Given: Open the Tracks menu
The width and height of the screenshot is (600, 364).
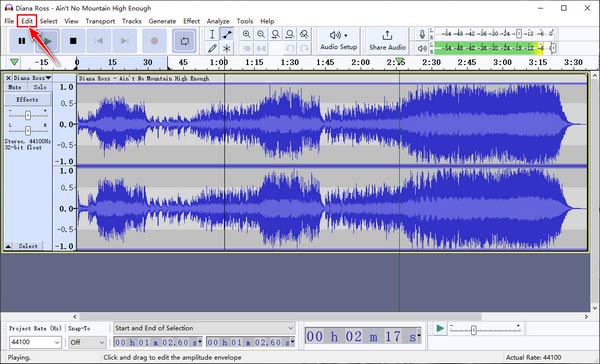Looking at the screenshot, I should coord(132,21).
